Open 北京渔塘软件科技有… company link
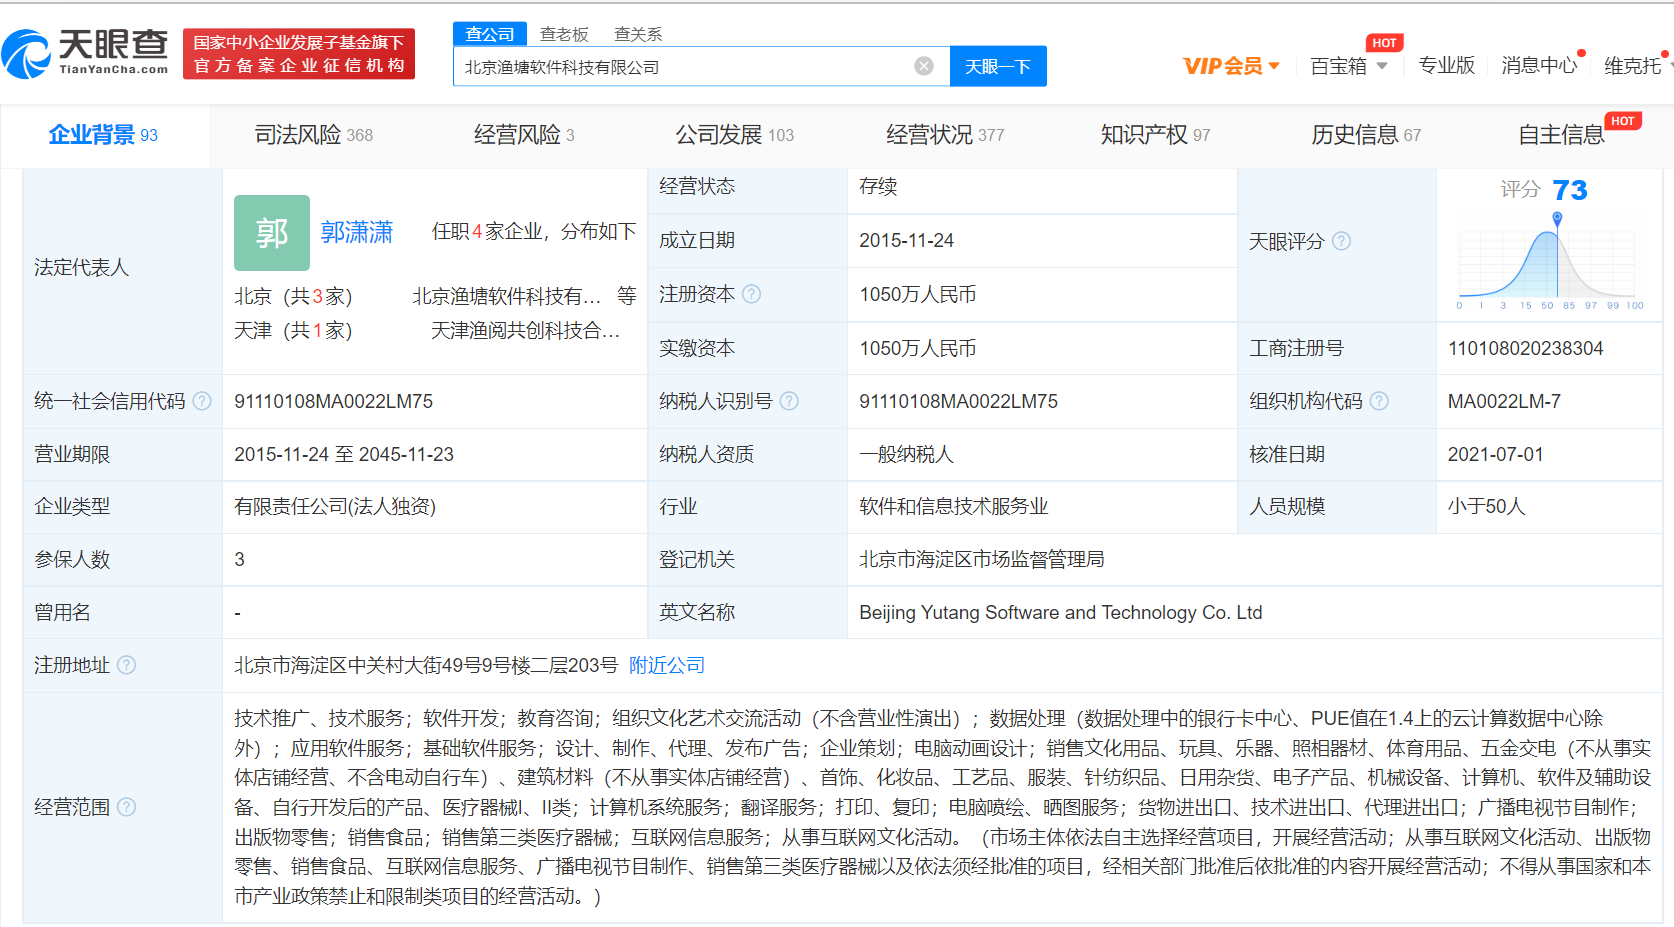The height and width of the screenshot is (927, 1674). (x=507, y=296)
